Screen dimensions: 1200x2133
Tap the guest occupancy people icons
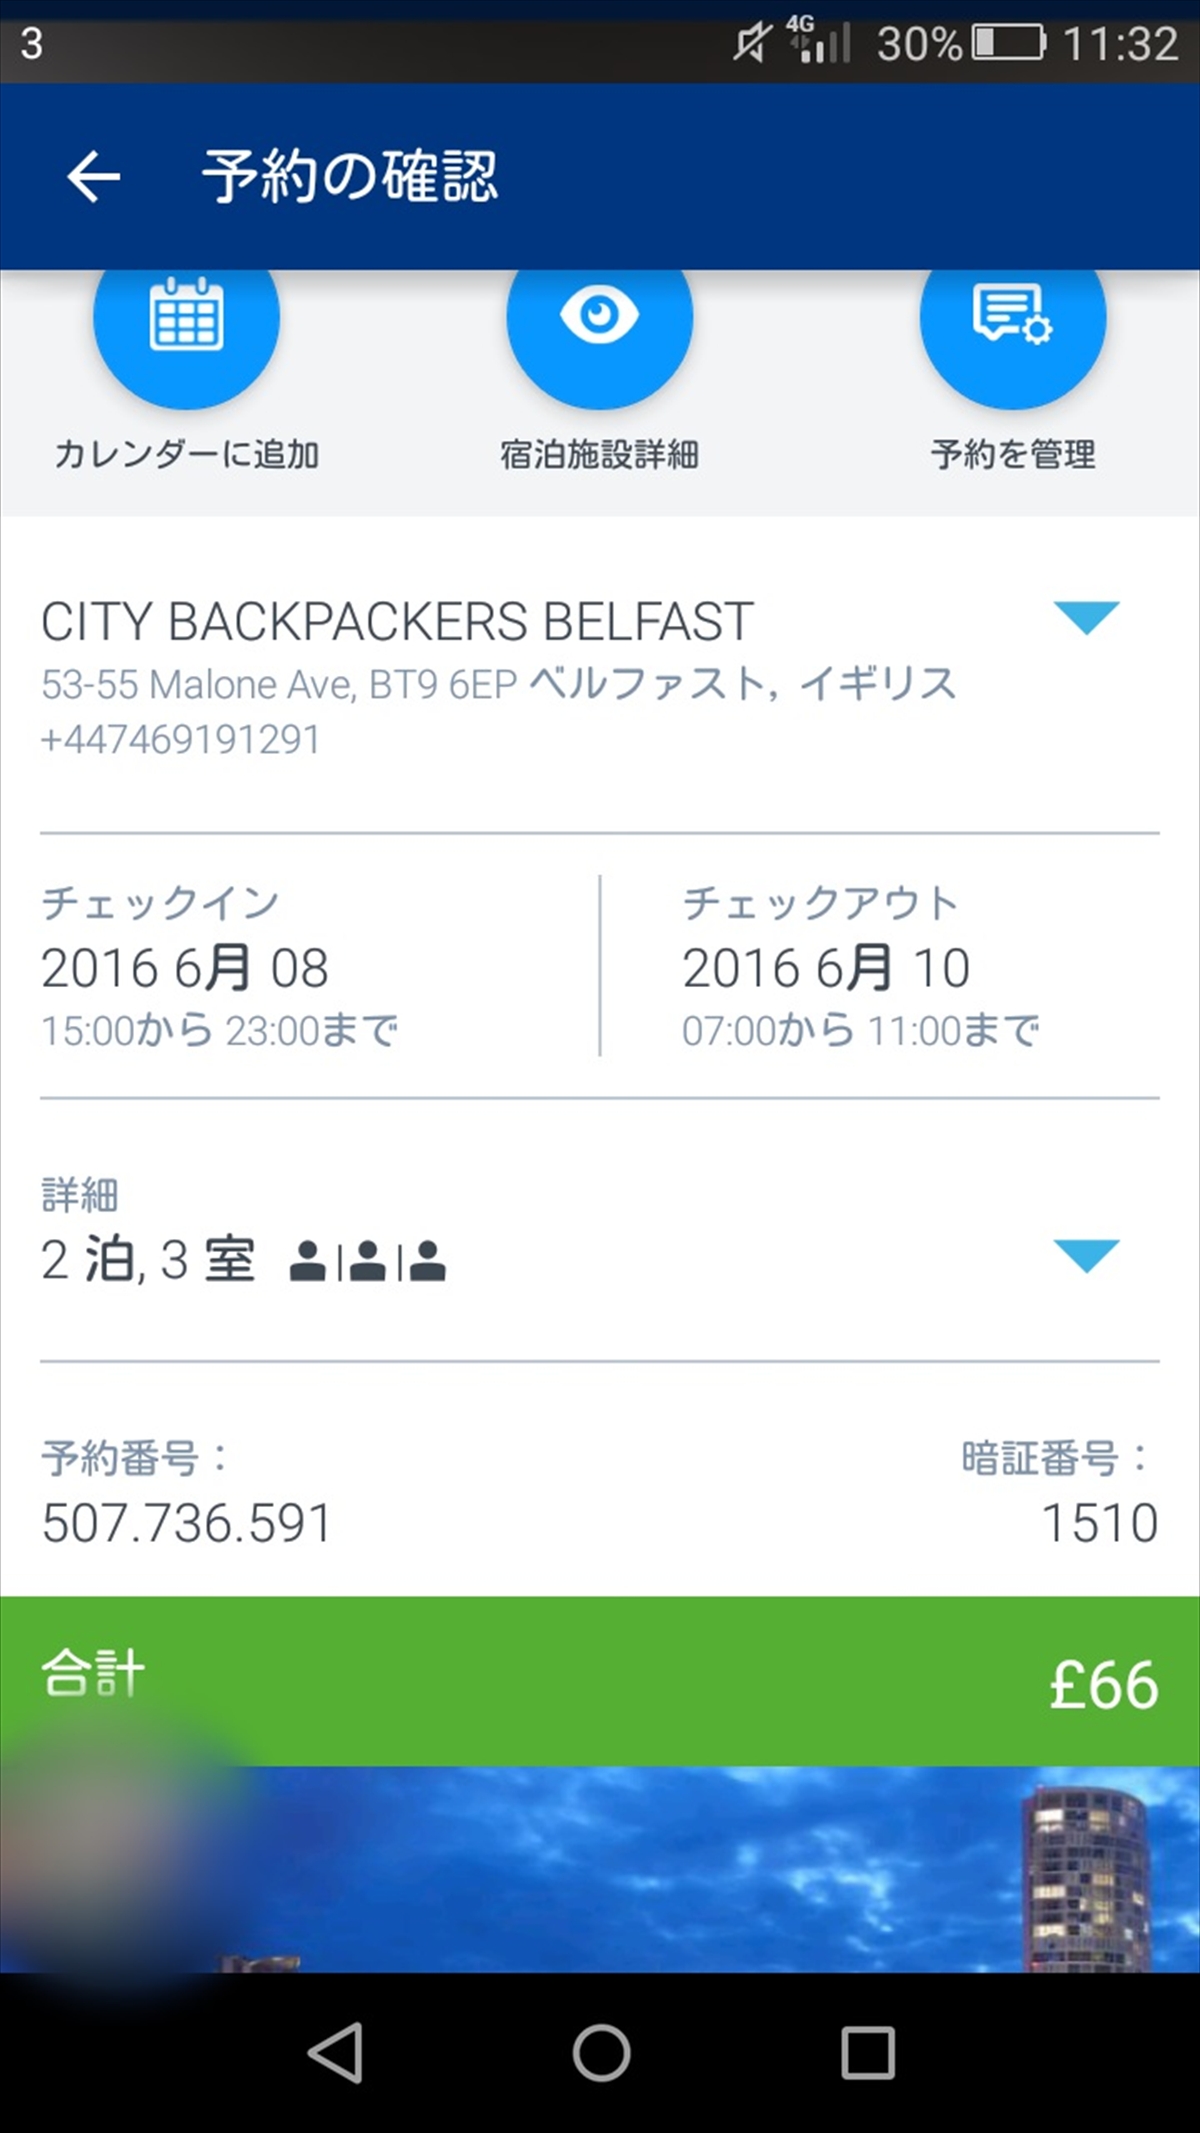(x=367, y=1260)
